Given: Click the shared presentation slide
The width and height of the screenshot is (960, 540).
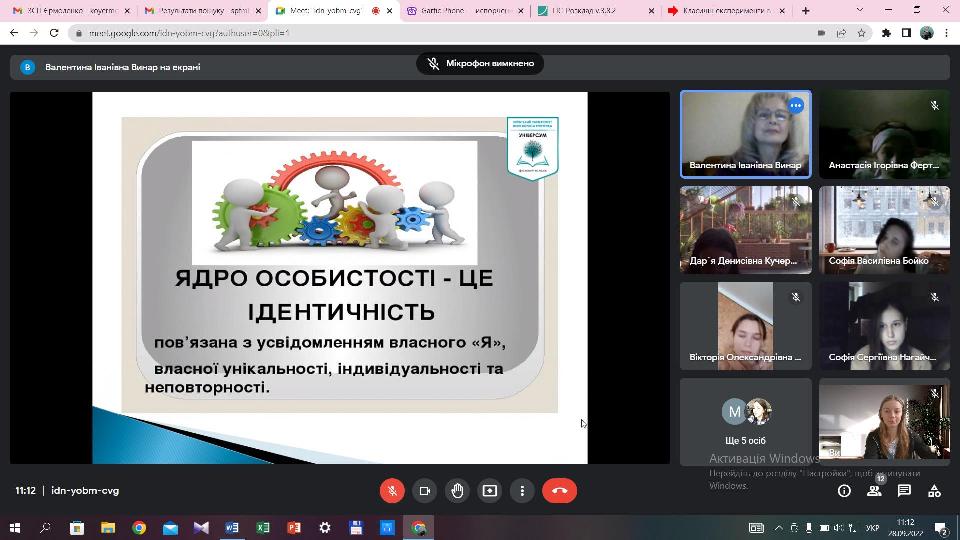Looking at the screenshot, I should point(340,277).
